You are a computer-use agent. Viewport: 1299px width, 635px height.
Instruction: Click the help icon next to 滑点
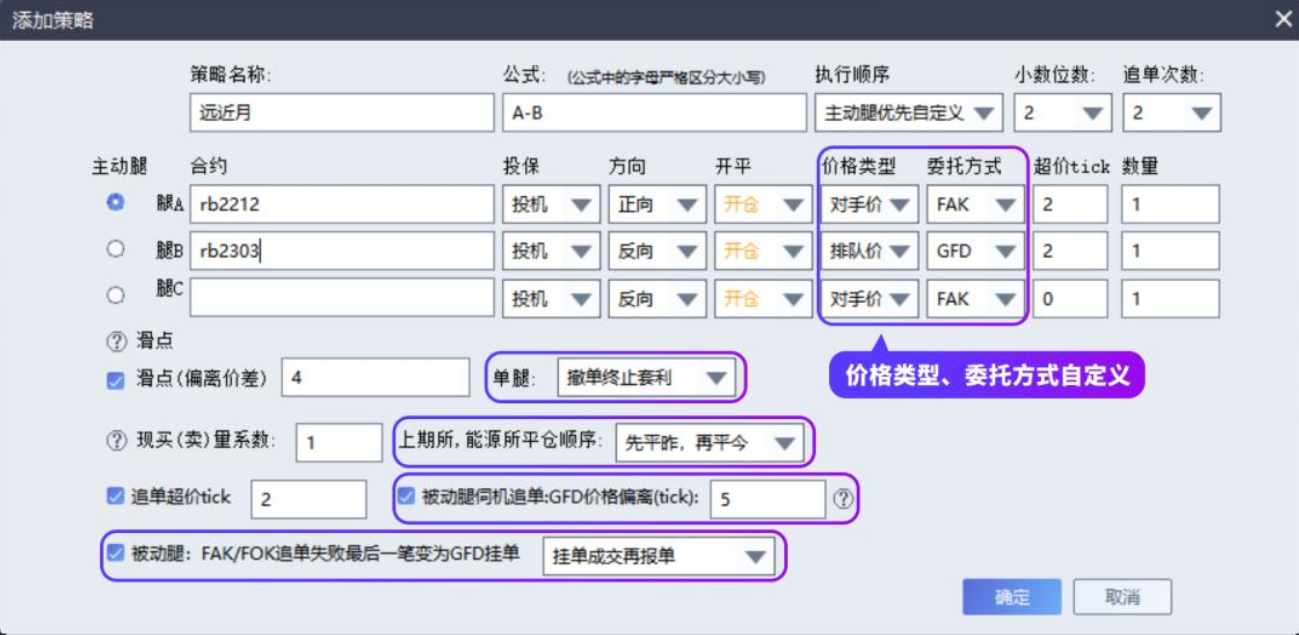[x=117, y=341]
